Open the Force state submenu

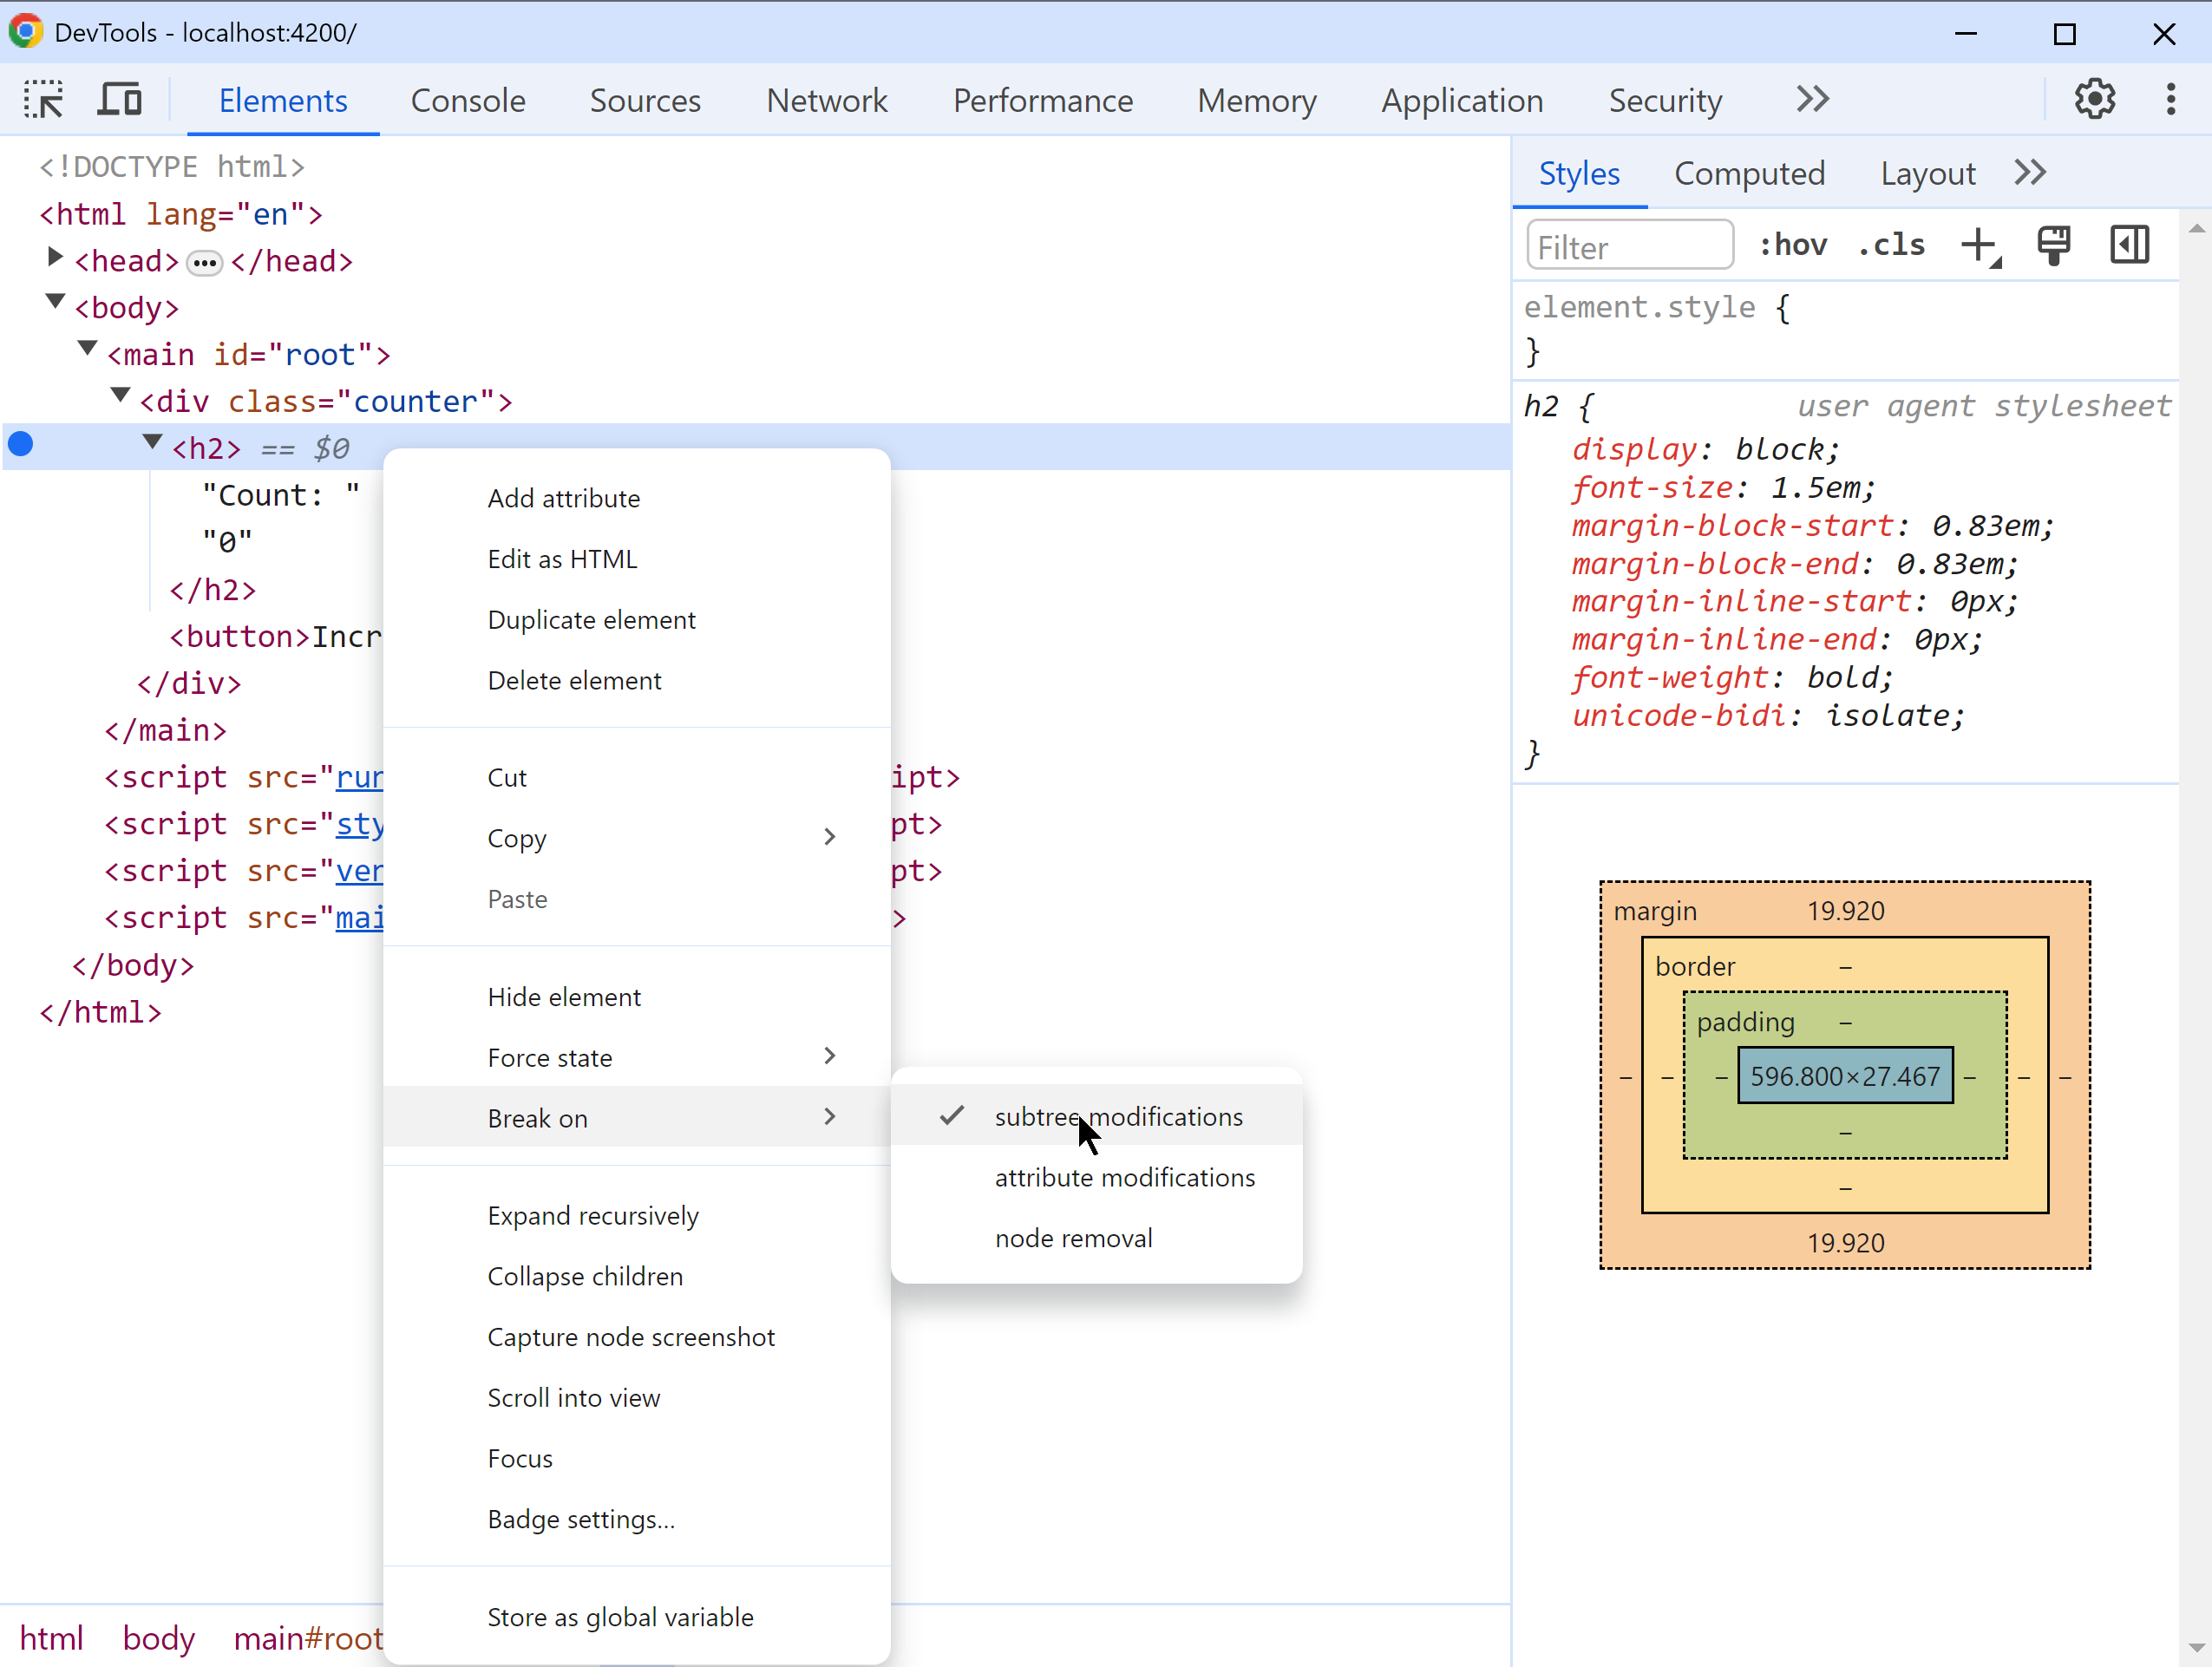[x=637, y=1057]
